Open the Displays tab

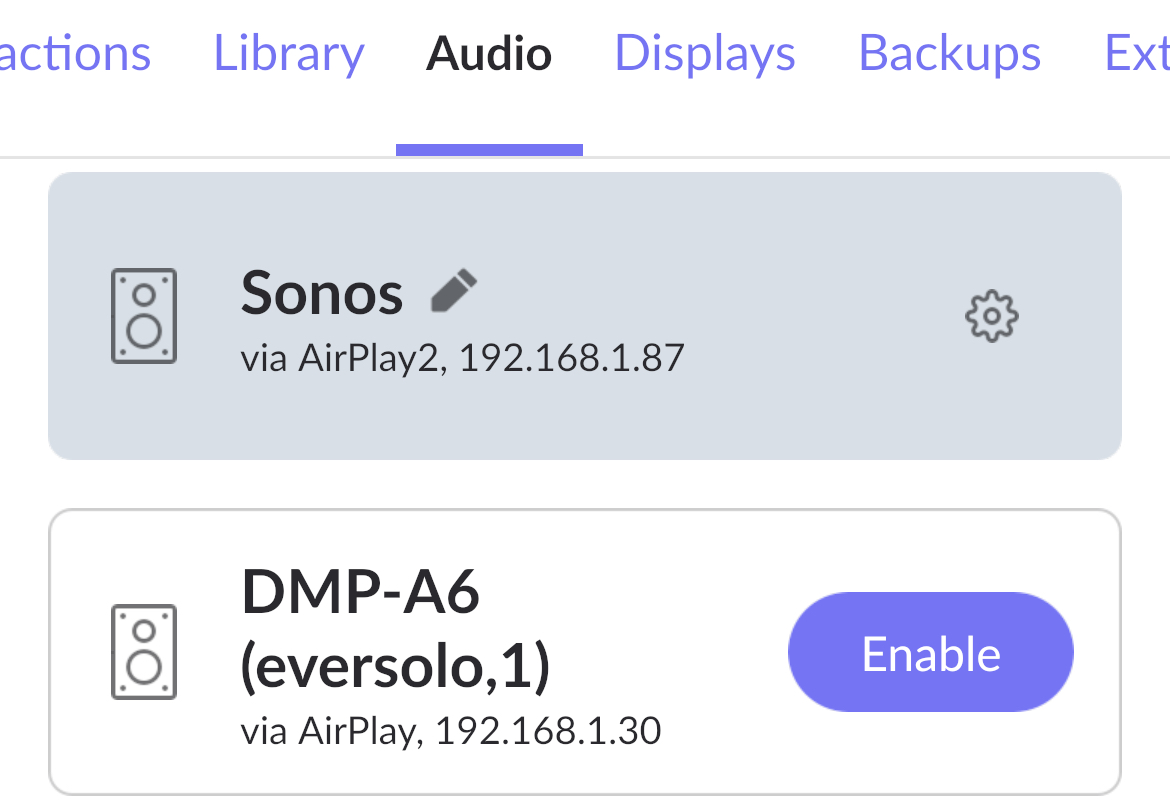[x=705, y=53]
